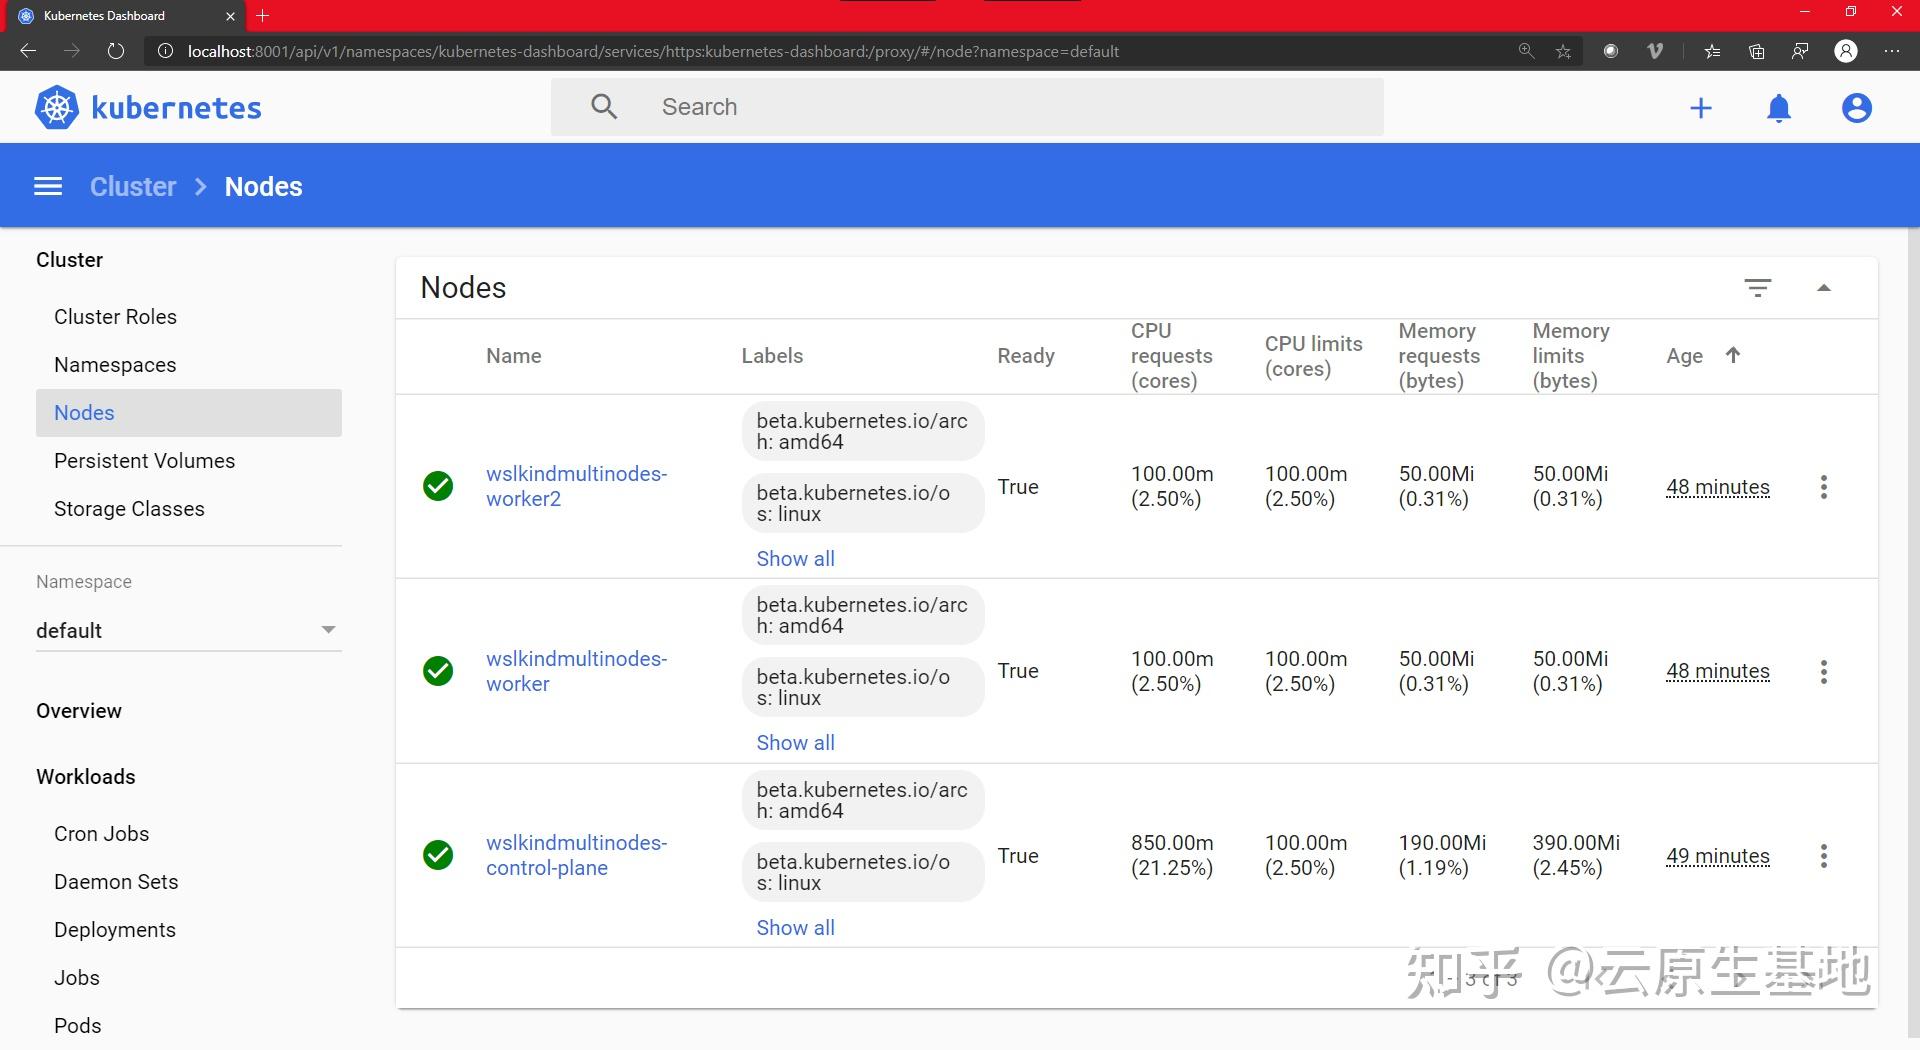
Task: Open the create new resource plus icon
Action: click(1701, 108)
